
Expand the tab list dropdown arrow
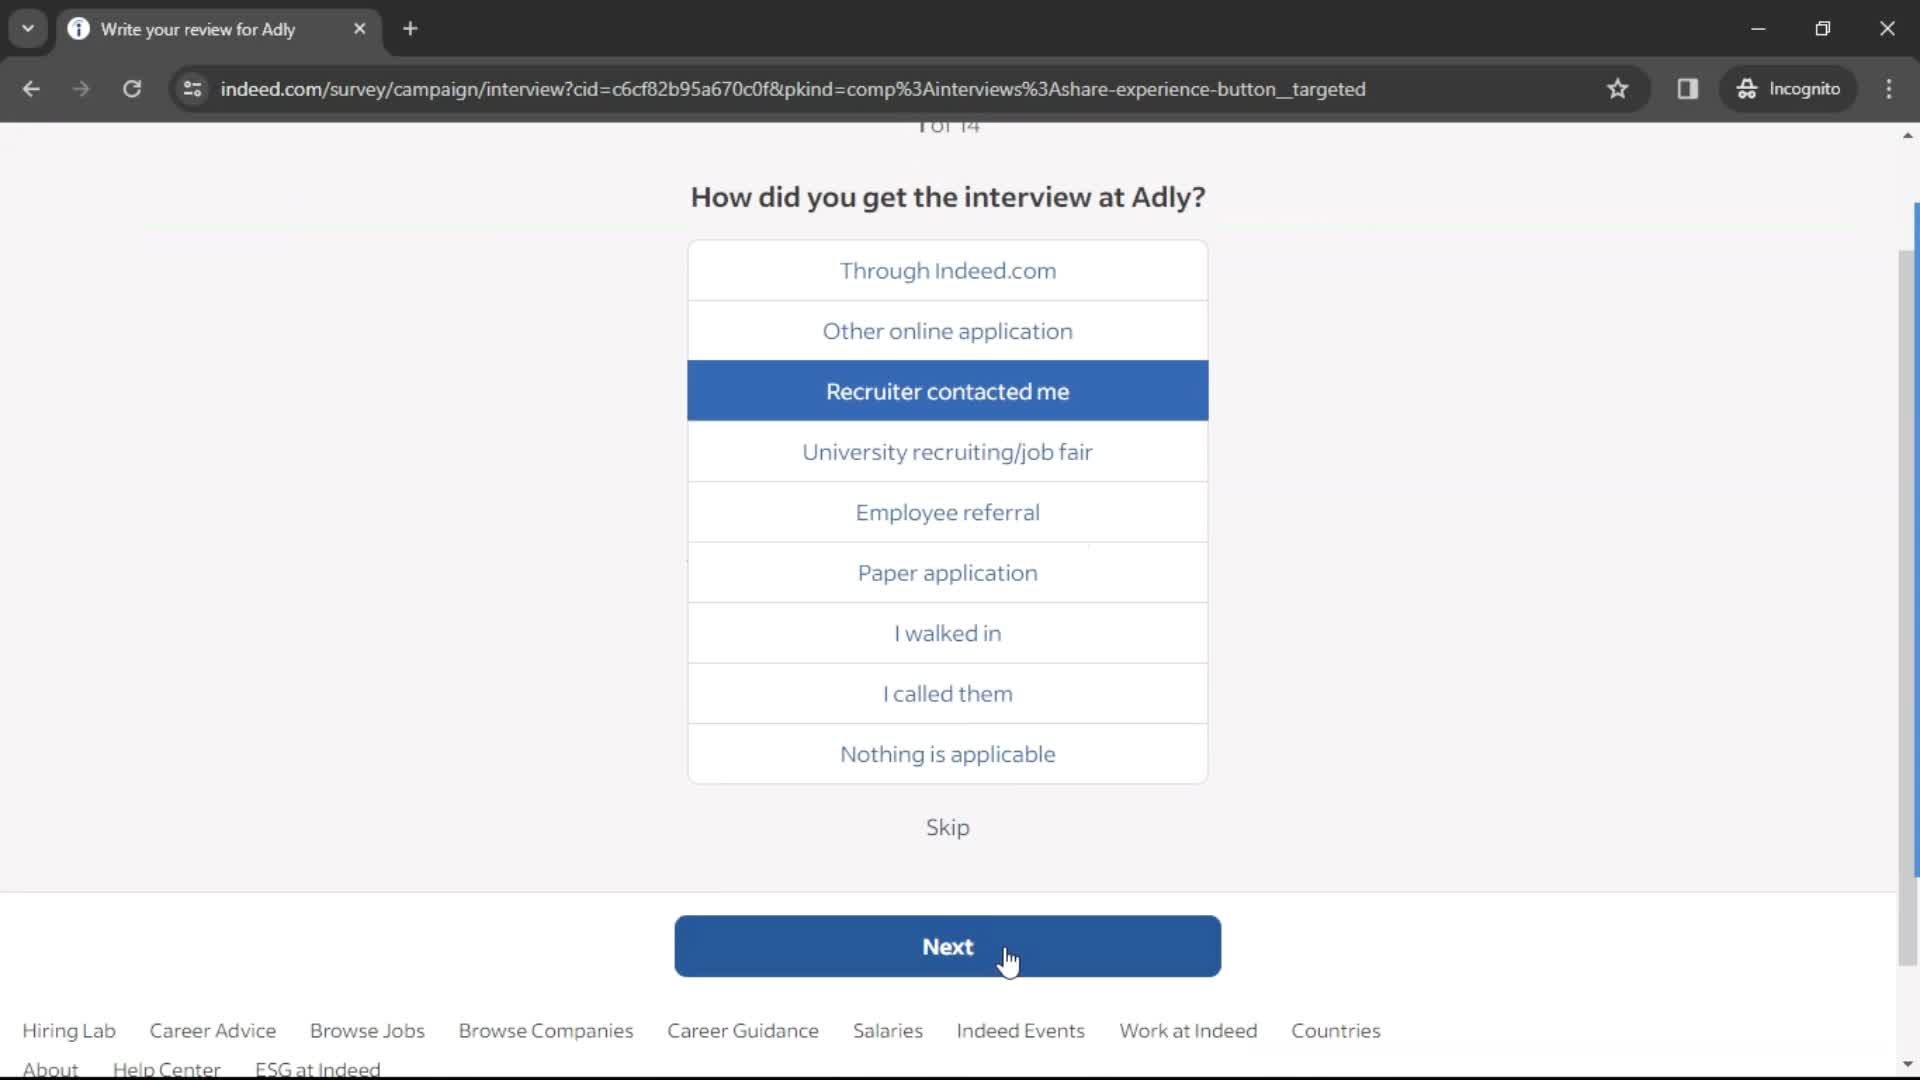click(28, 29)
